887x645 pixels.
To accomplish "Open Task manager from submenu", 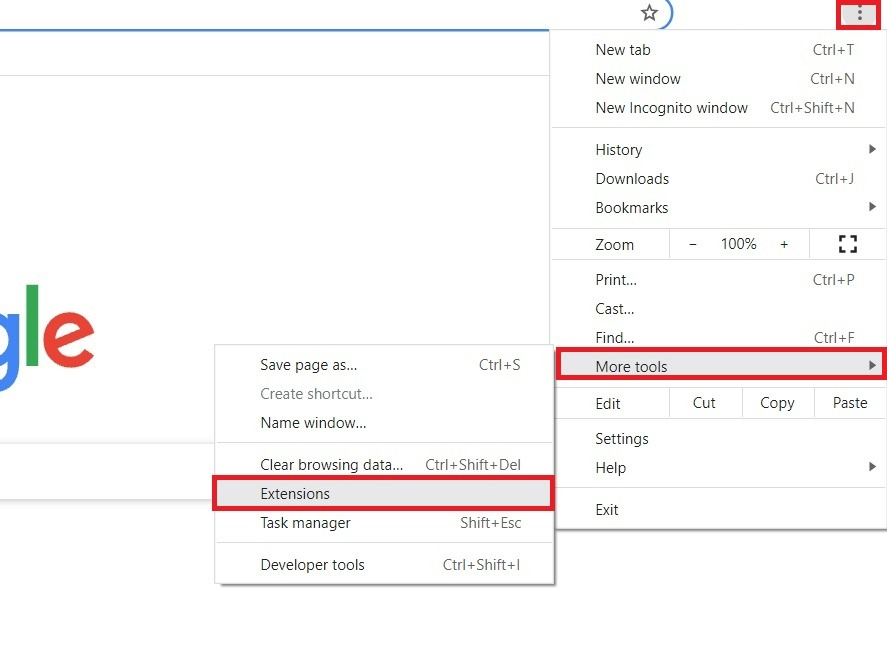I will 306,523.
